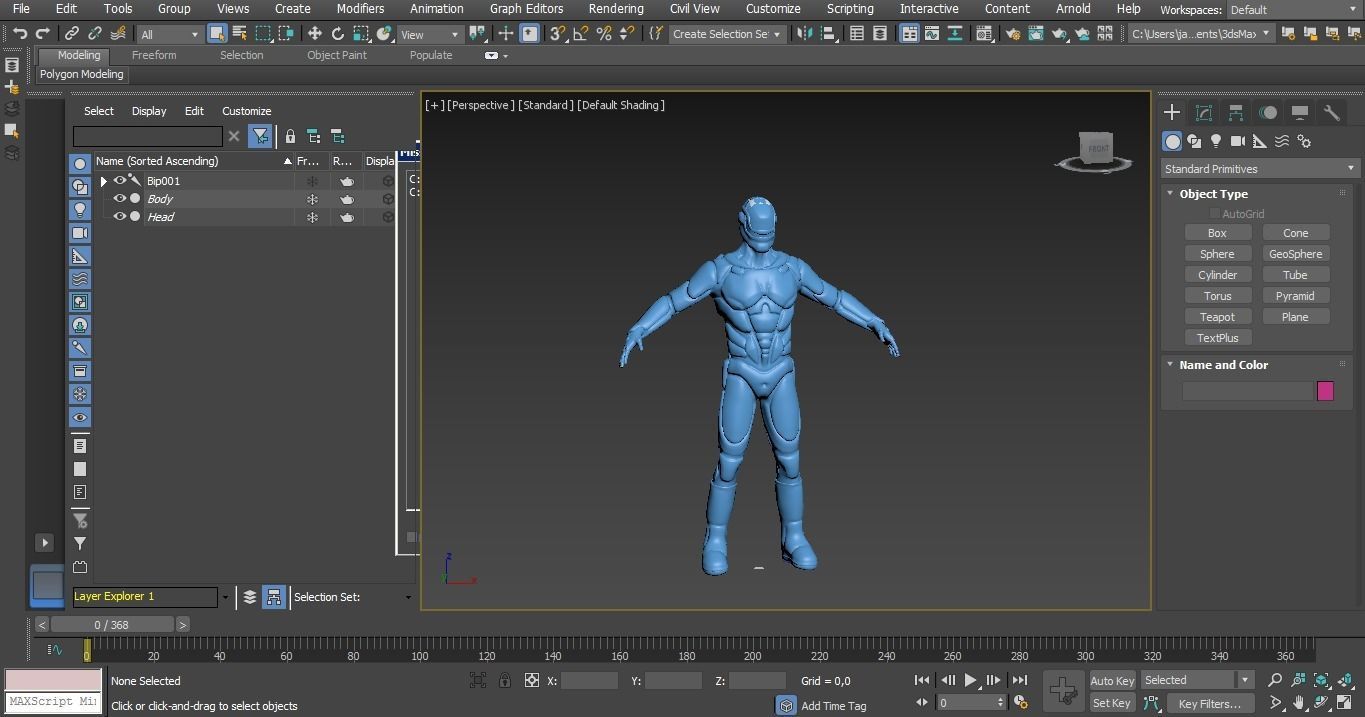Choose the Select and Rotate tool
This screenshot has height=717, width=1365.
click(338, 34)
